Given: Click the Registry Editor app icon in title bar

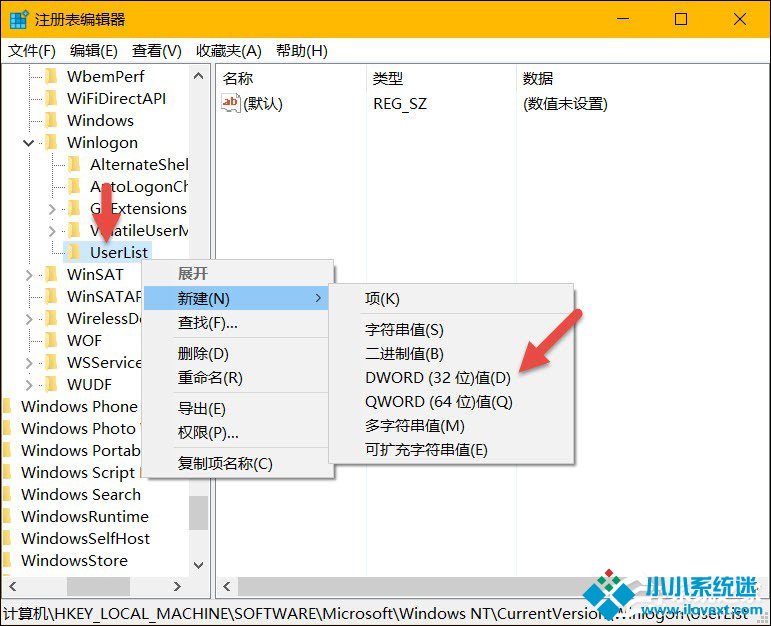Looking at the screenshot, I should (x=19, y=20).
